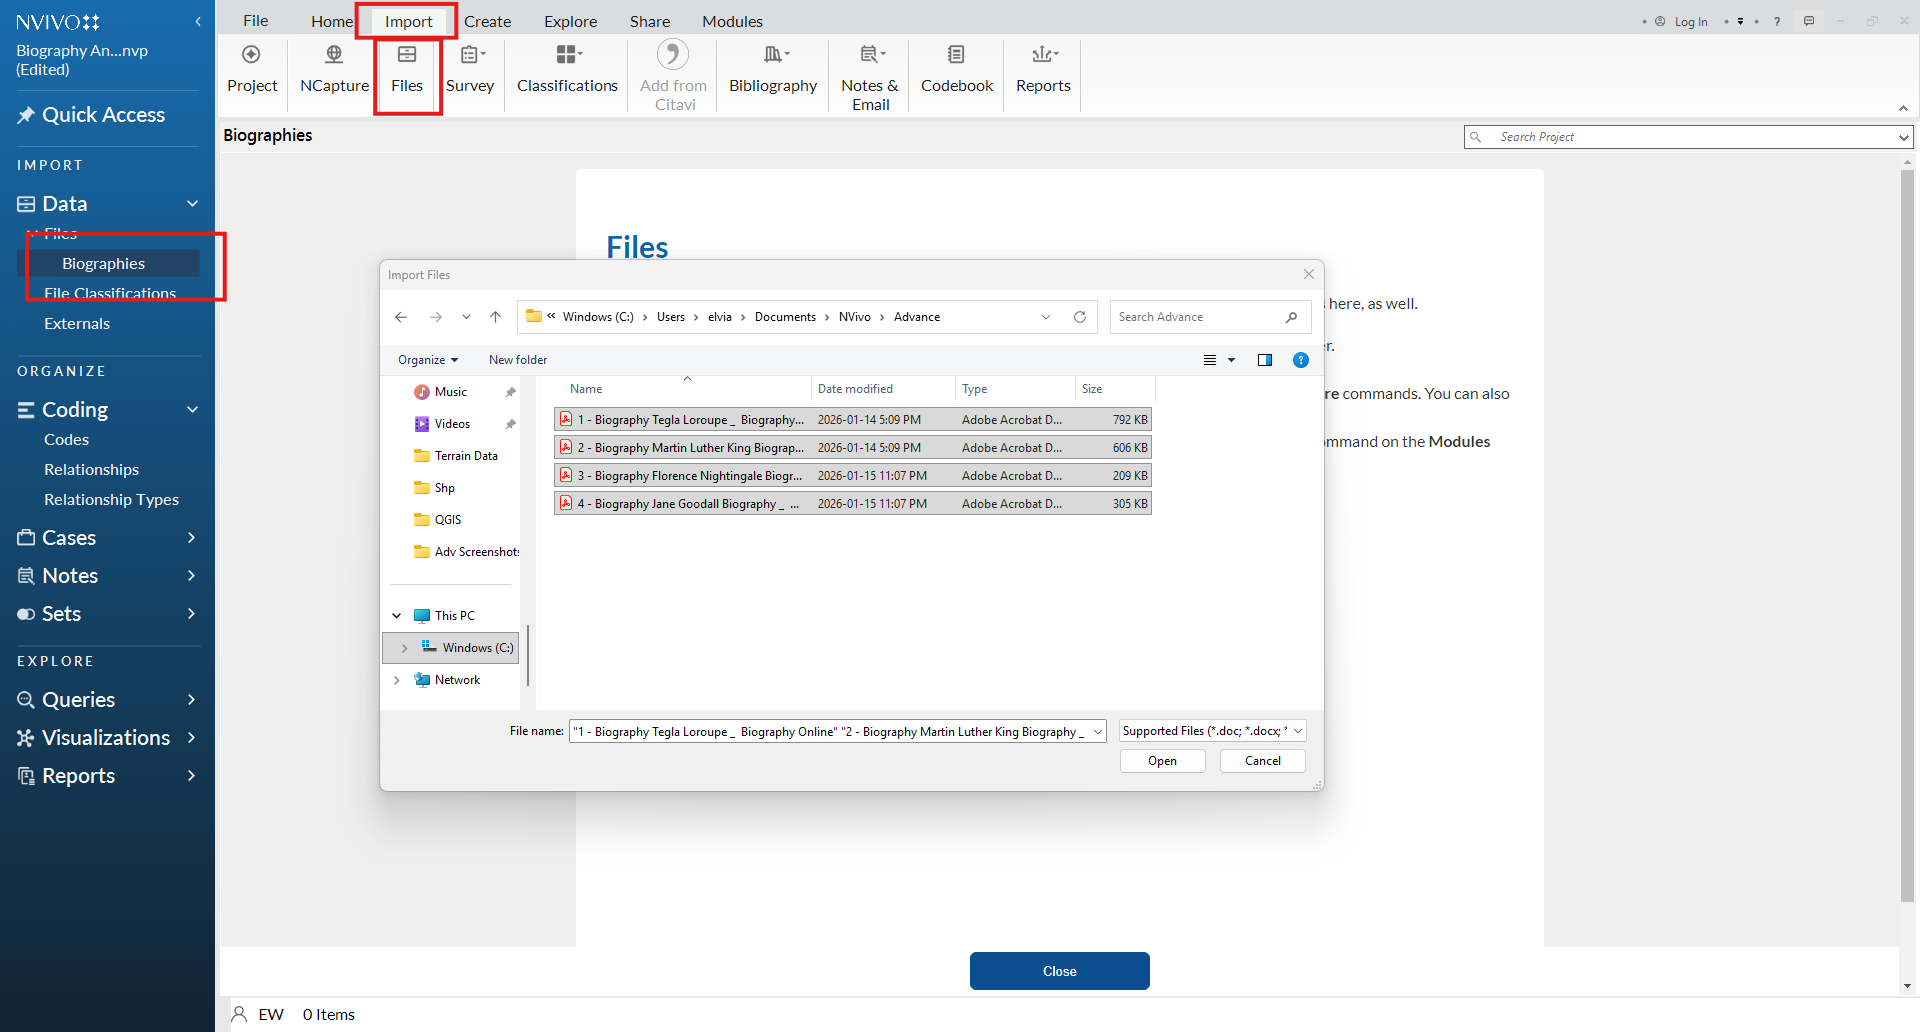Refresh the Advance folder listing
This screenshot has width=1920, height=1032.
(1080, 317)
